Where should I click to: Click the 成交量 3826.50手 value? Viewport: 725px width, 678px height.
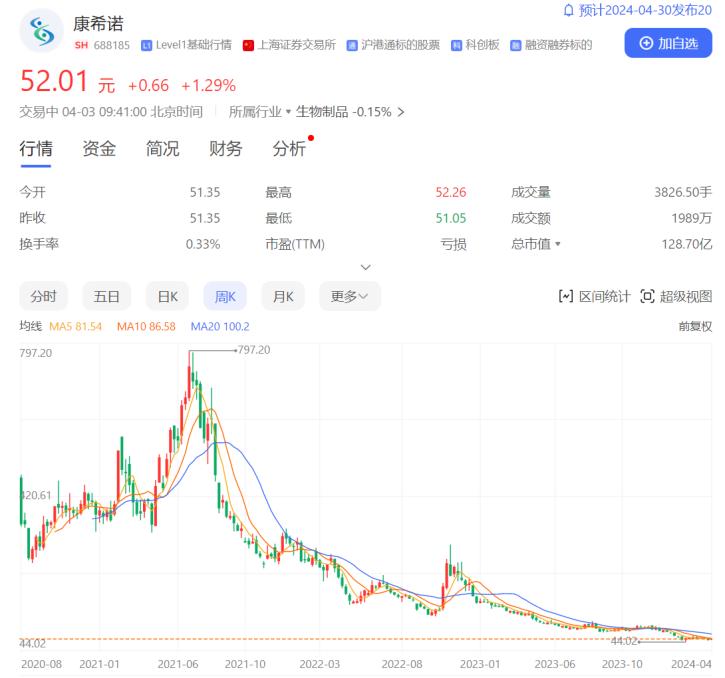click(x=683, y=192)
